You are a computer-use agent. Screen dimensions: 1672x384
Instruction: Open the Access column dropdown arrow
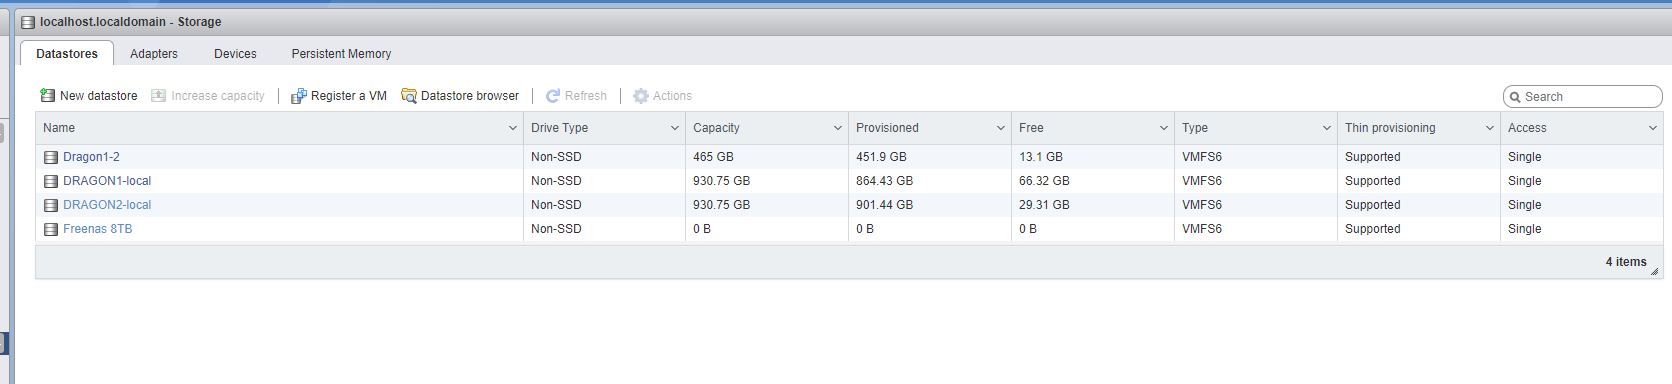point(1652,128)
